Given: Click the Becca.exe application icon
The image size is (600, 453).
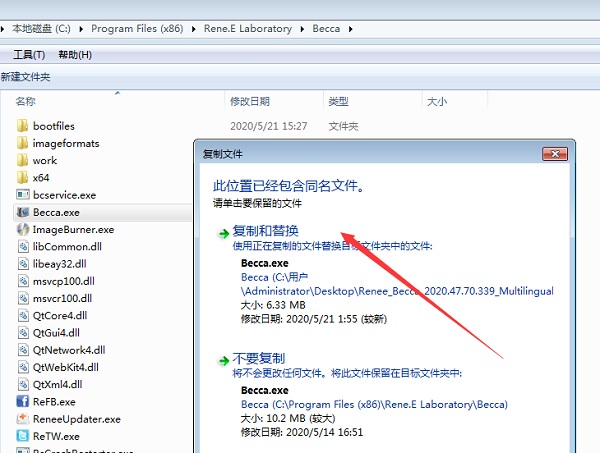Looking at the screenshot, I should click(x=23, y=212).
